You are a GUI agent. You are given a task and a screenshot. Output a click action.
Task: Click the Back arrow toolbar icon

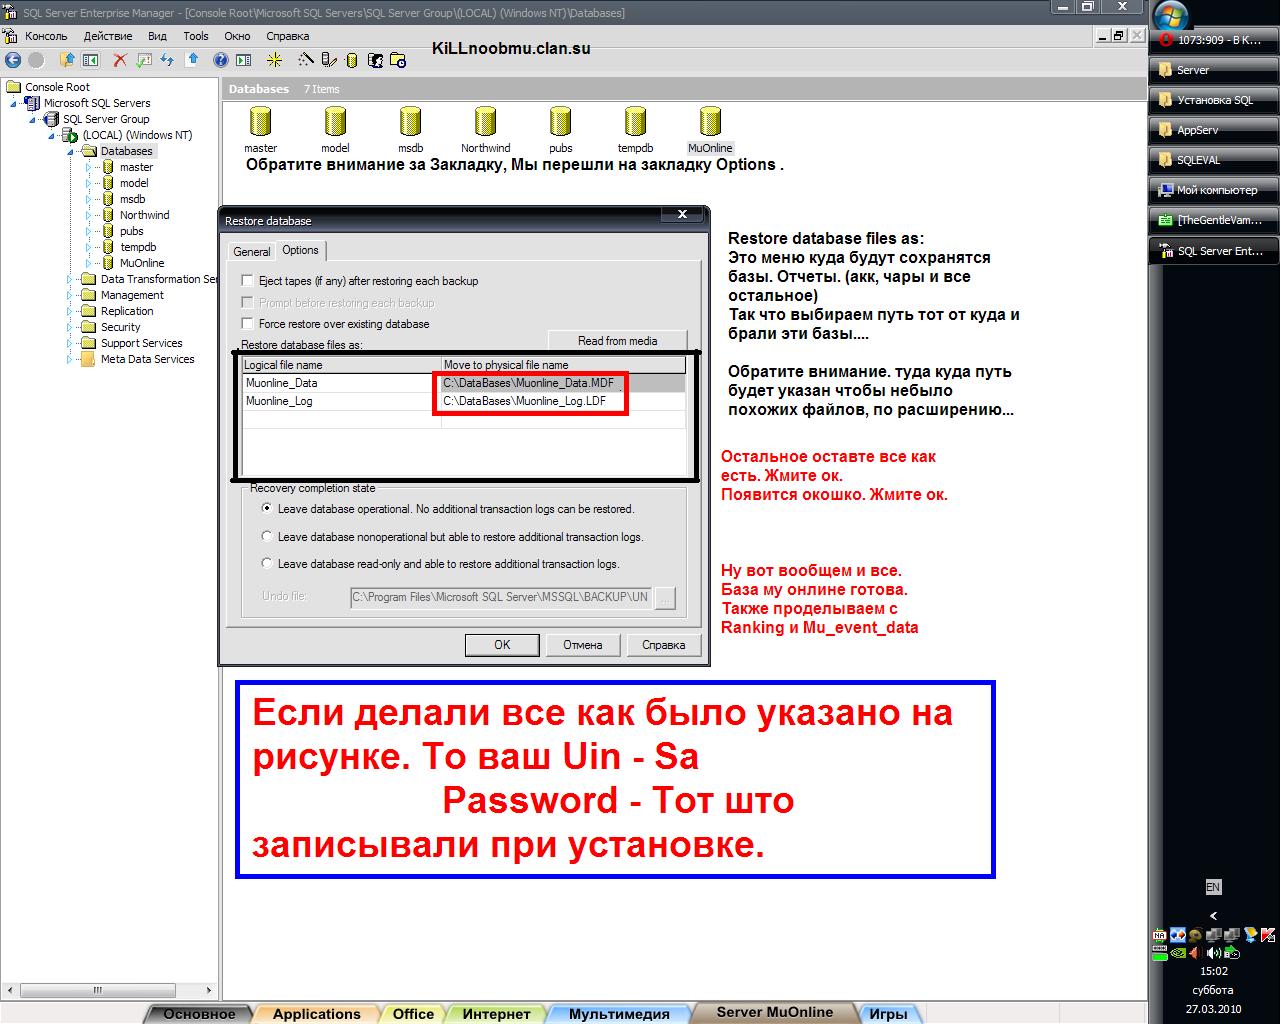(14, 60)
